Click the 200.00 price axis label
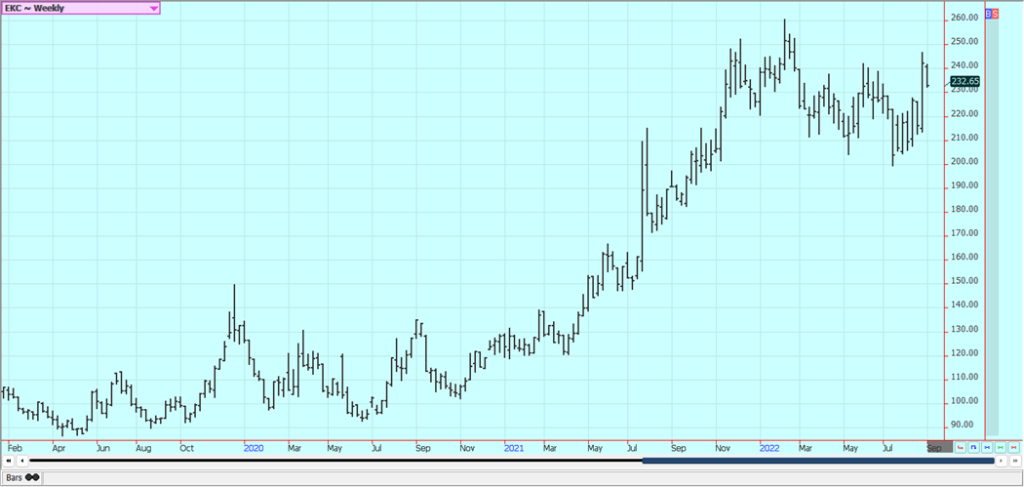 964,161
